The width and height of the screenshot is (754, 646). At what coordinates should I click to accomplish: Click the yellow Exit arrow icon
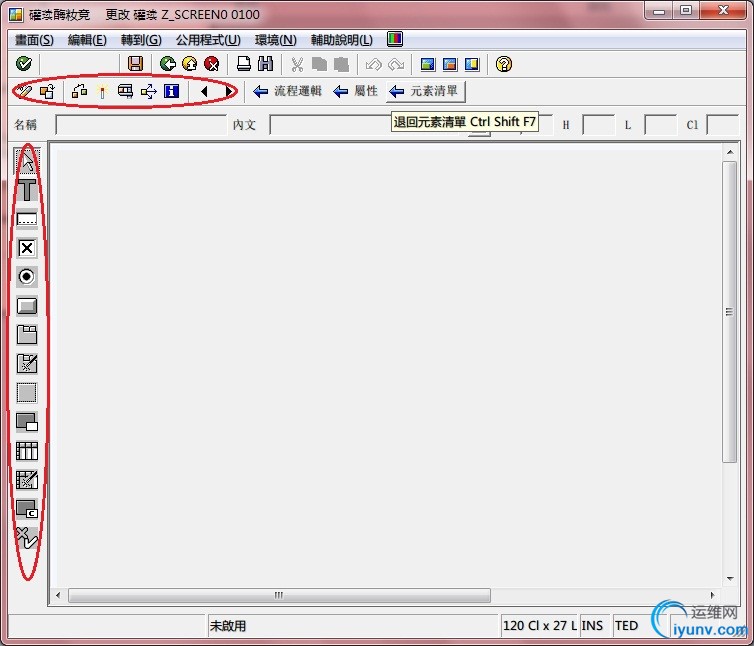click(x=189, y=63)
